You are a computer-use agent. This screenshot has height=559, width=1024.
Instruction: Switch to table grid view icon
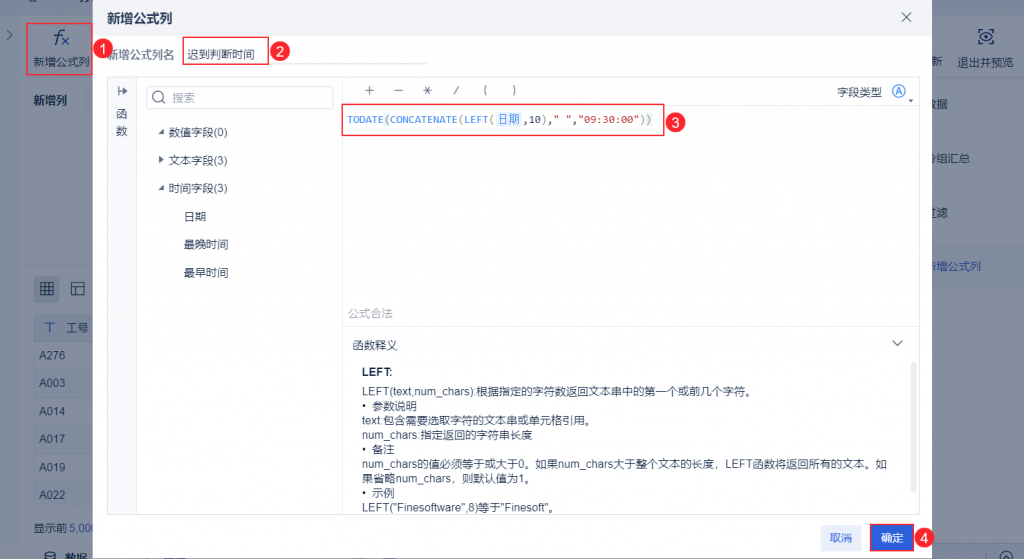coord(47,289)
